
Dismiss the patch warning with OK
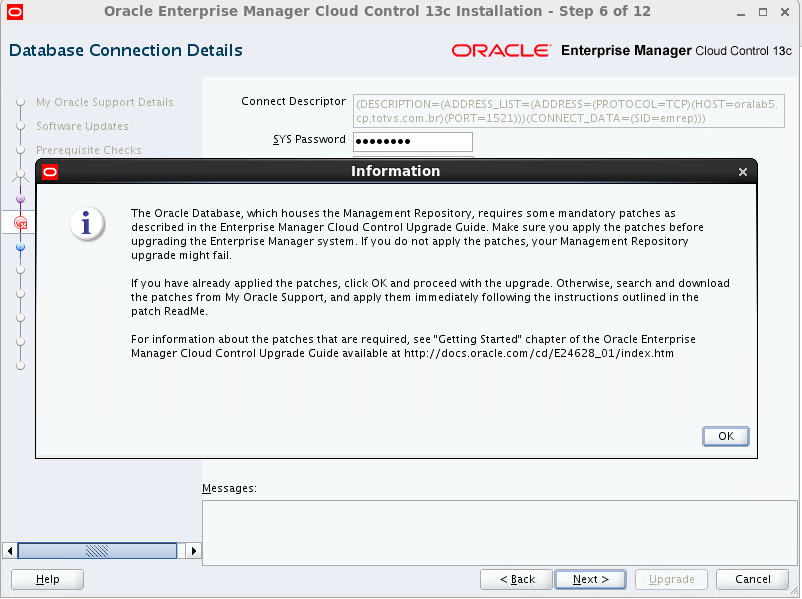click(725, 436)
